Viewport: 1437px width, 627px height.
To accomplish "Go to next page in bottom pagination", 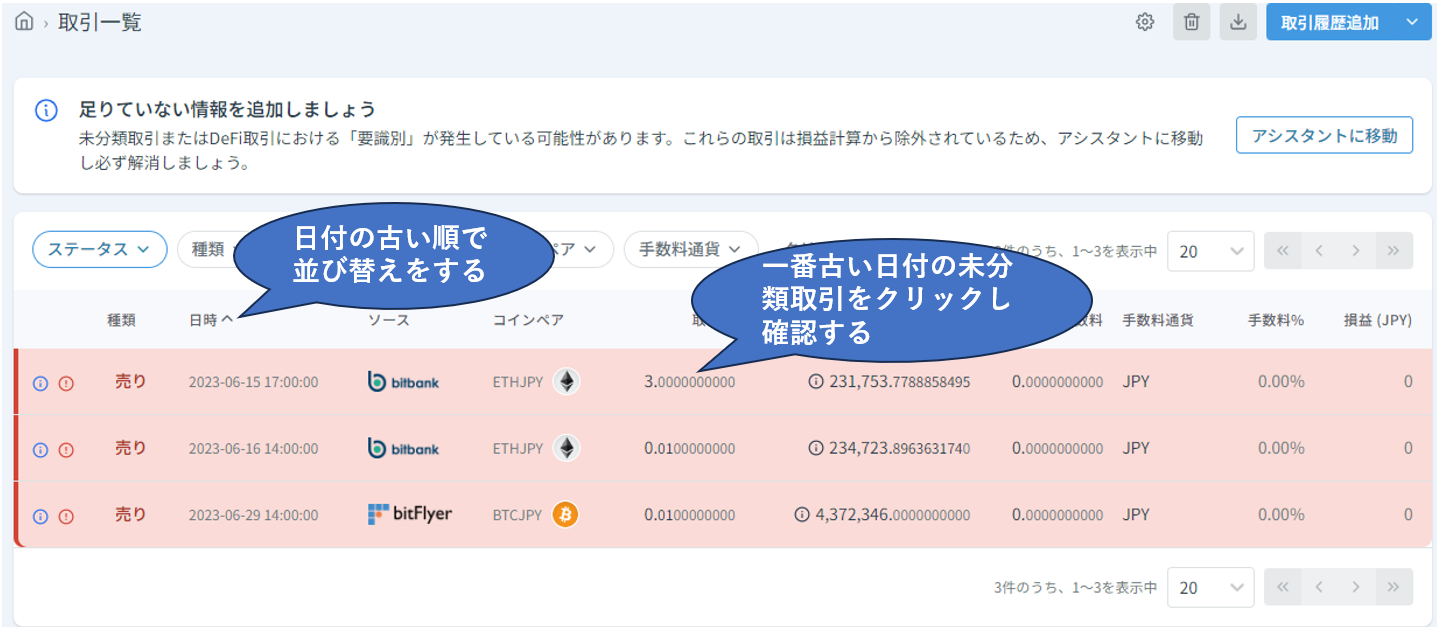I will click(x=1356, y=587).
